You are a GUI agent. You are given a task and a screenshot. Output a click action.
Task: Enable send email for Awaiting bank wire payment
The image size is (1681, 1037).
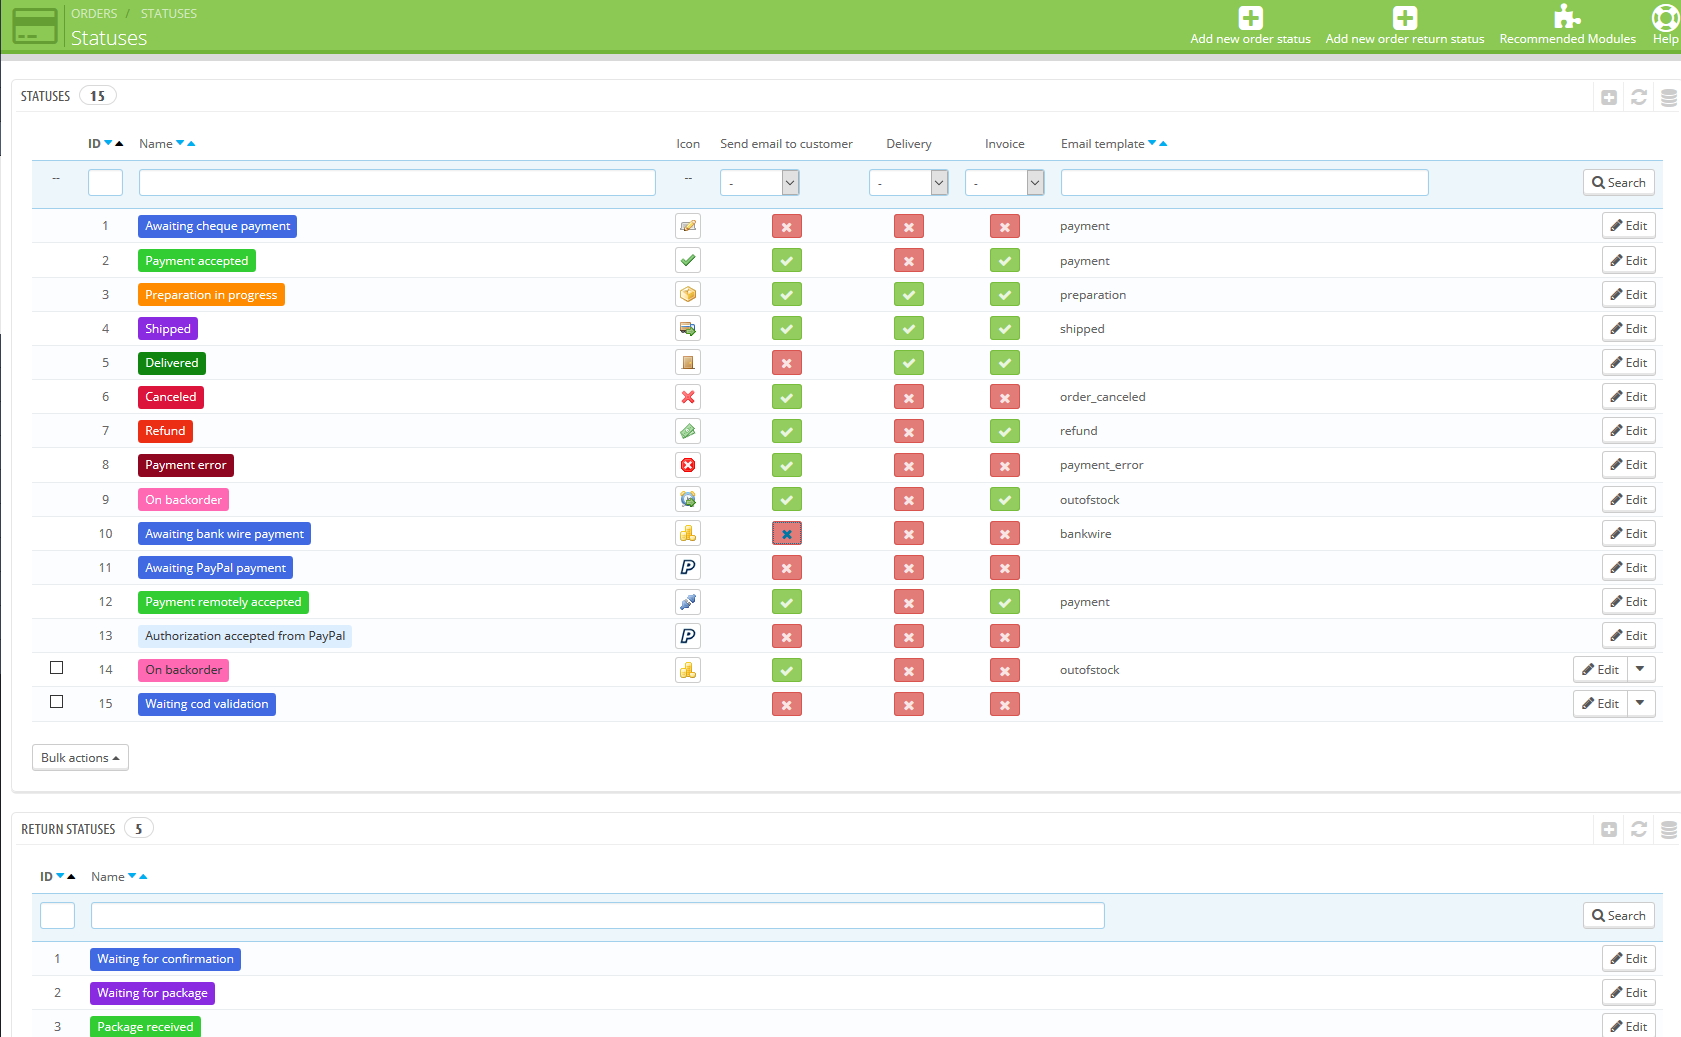787,534
